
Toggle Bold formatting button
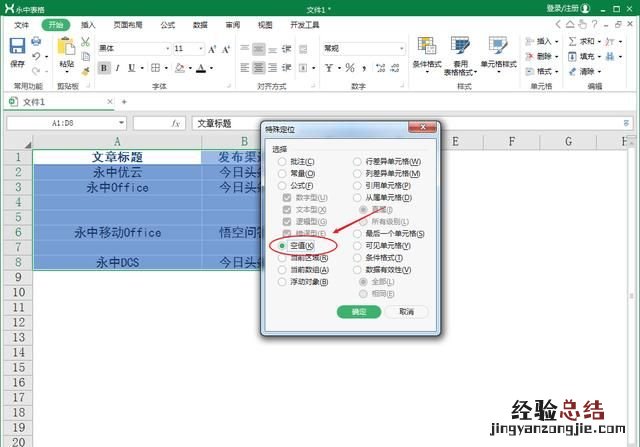(x=104, y=68)
